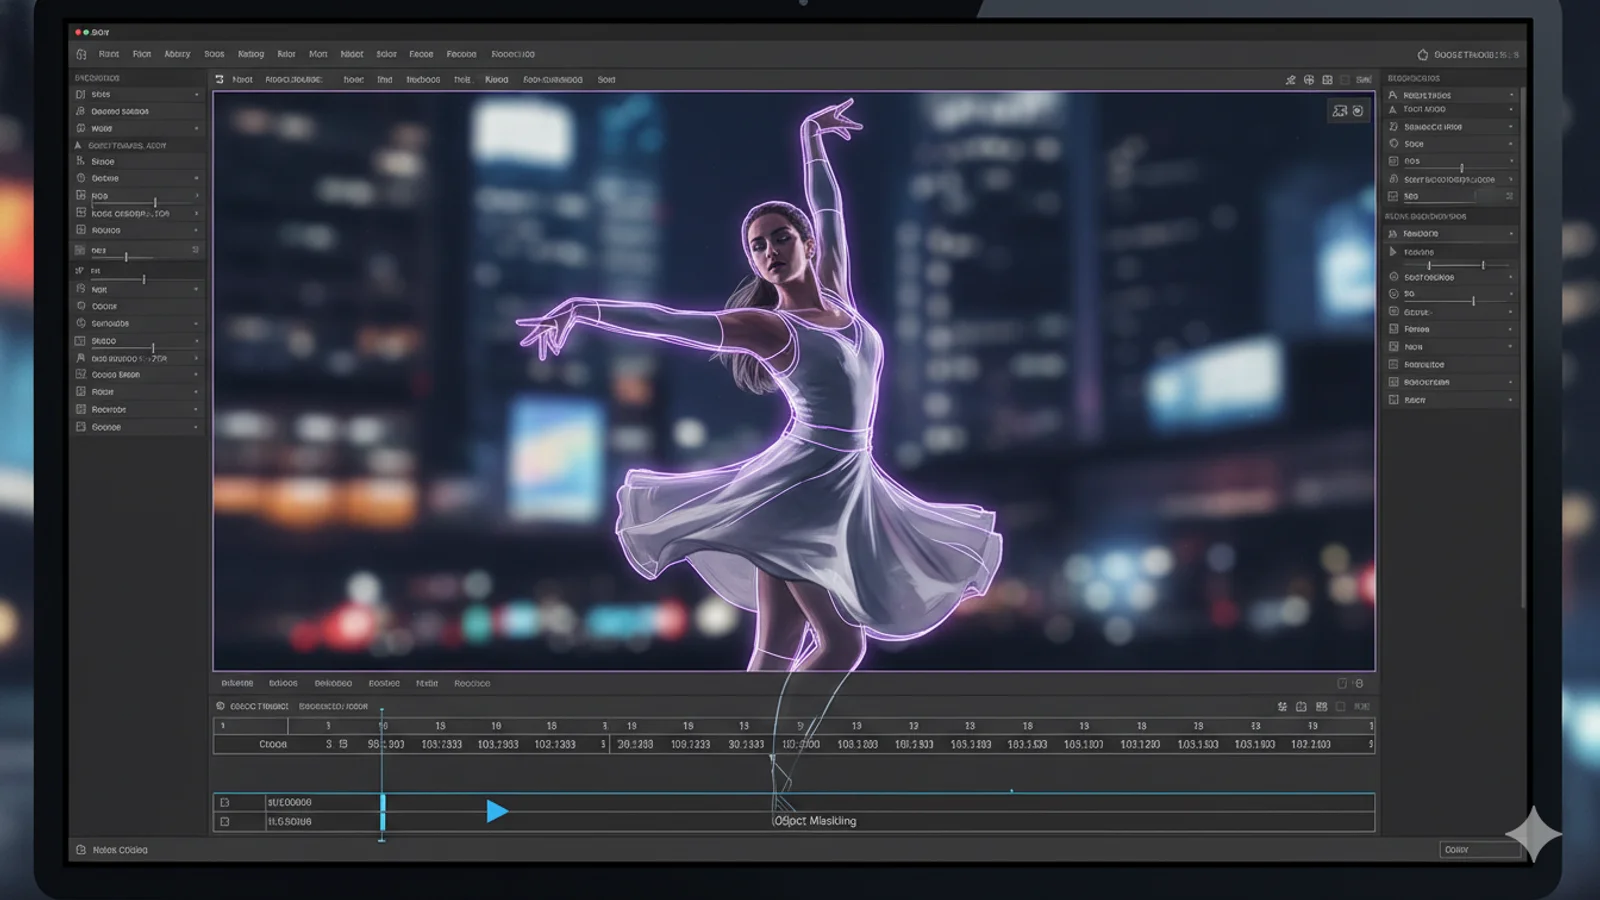
Task: Expand the 'Semoiobs' row dropdown arrow
Action: point(197,323)
